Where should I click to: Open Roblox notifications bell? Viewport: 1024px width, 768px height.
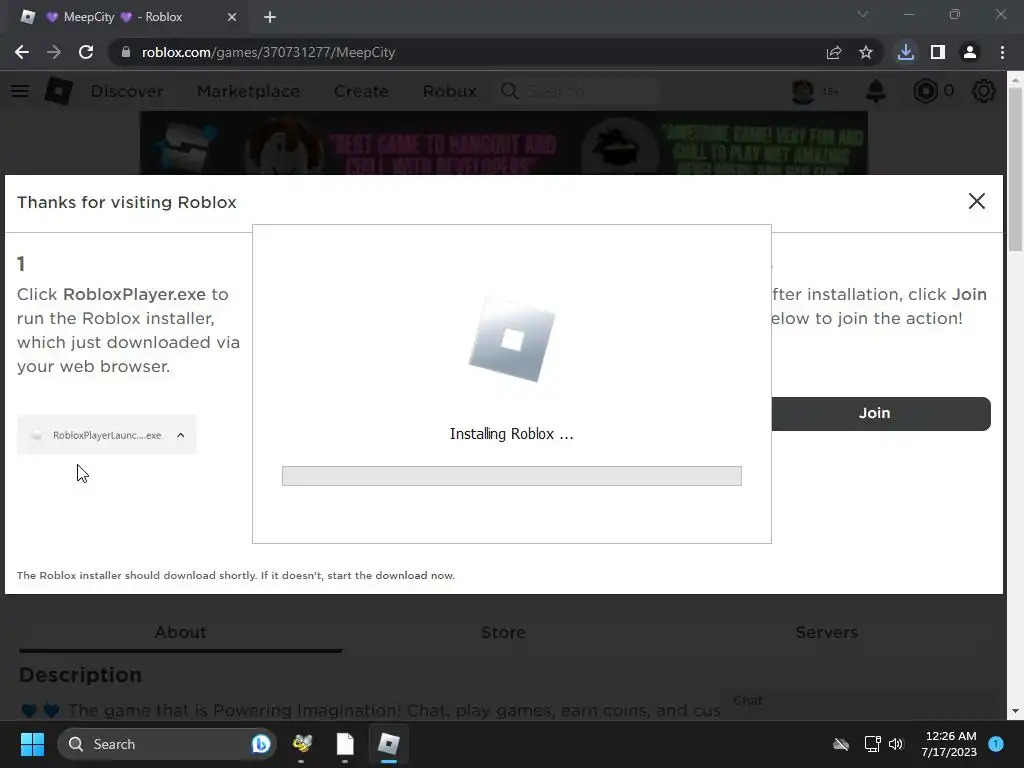pyautogui.click(x=876, y=91)
